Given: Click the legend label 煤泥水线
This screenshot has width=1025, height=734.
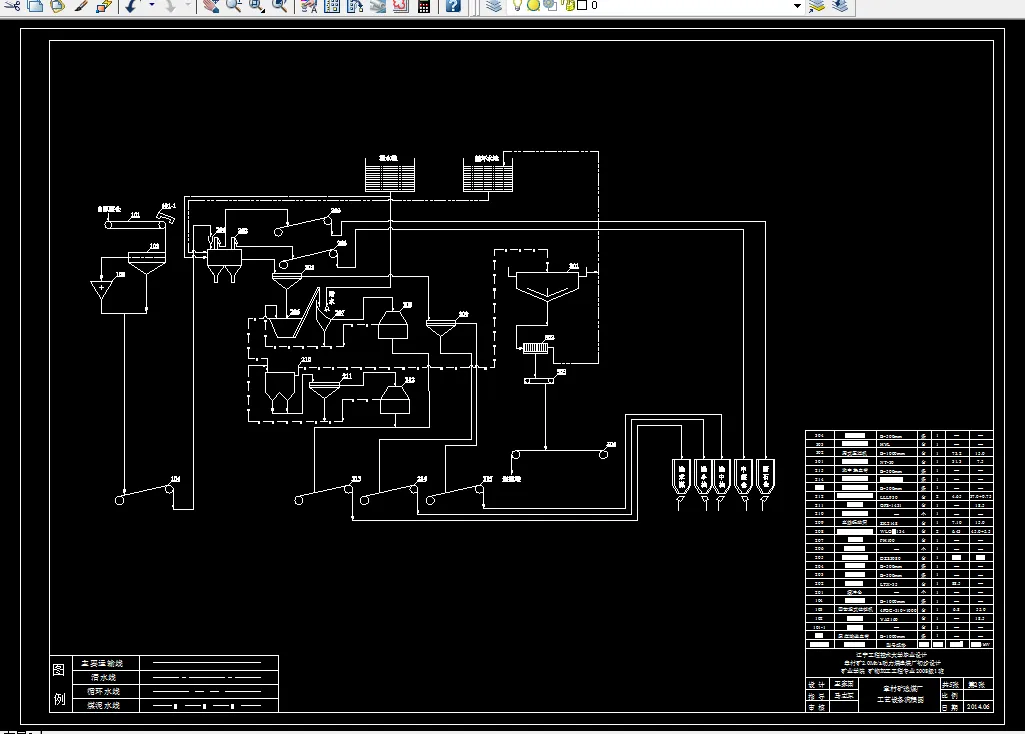Looking at the screenshot, I should pyautogui.click(x=103, y=705).
